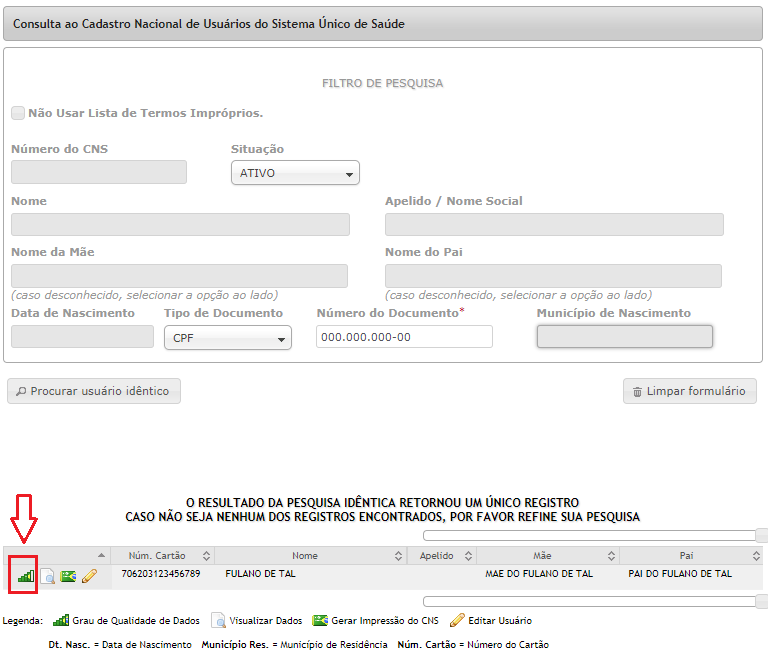Click the Gerar Impressão do CNS row icon
The image size is (768, 672).
(68, 576)
